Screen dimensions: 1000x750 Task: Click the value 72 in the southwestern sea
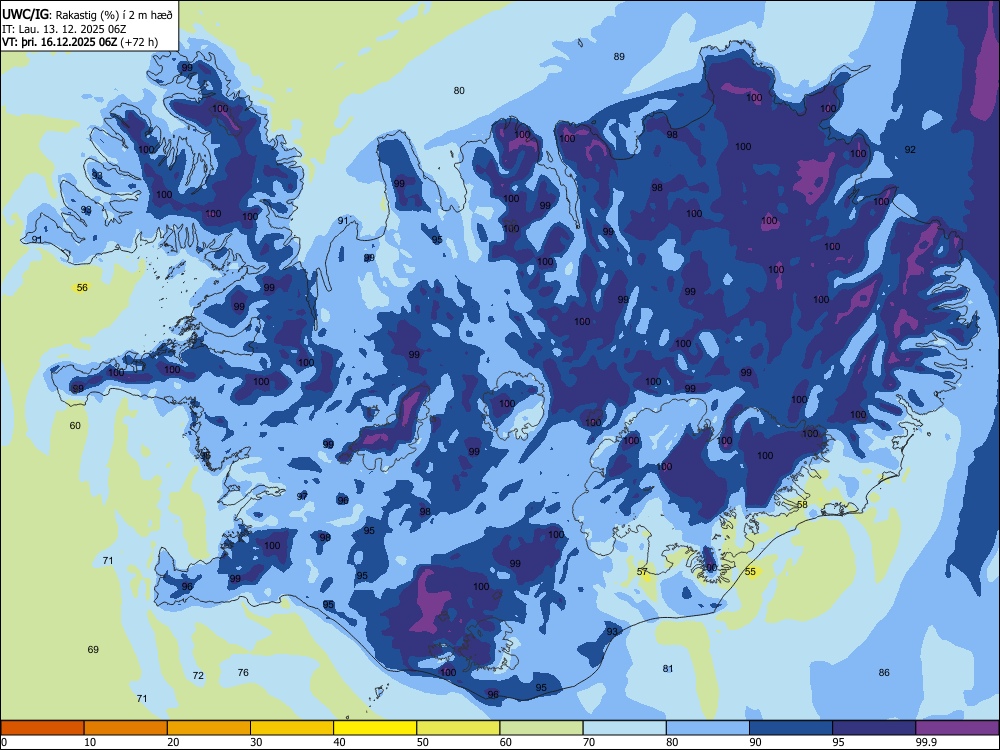pos(198,676)
